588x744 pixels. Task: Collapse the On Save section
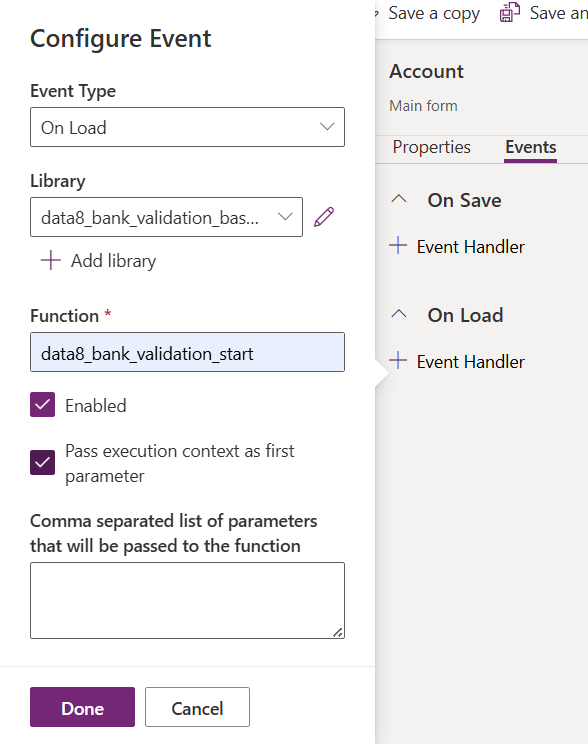399,199
